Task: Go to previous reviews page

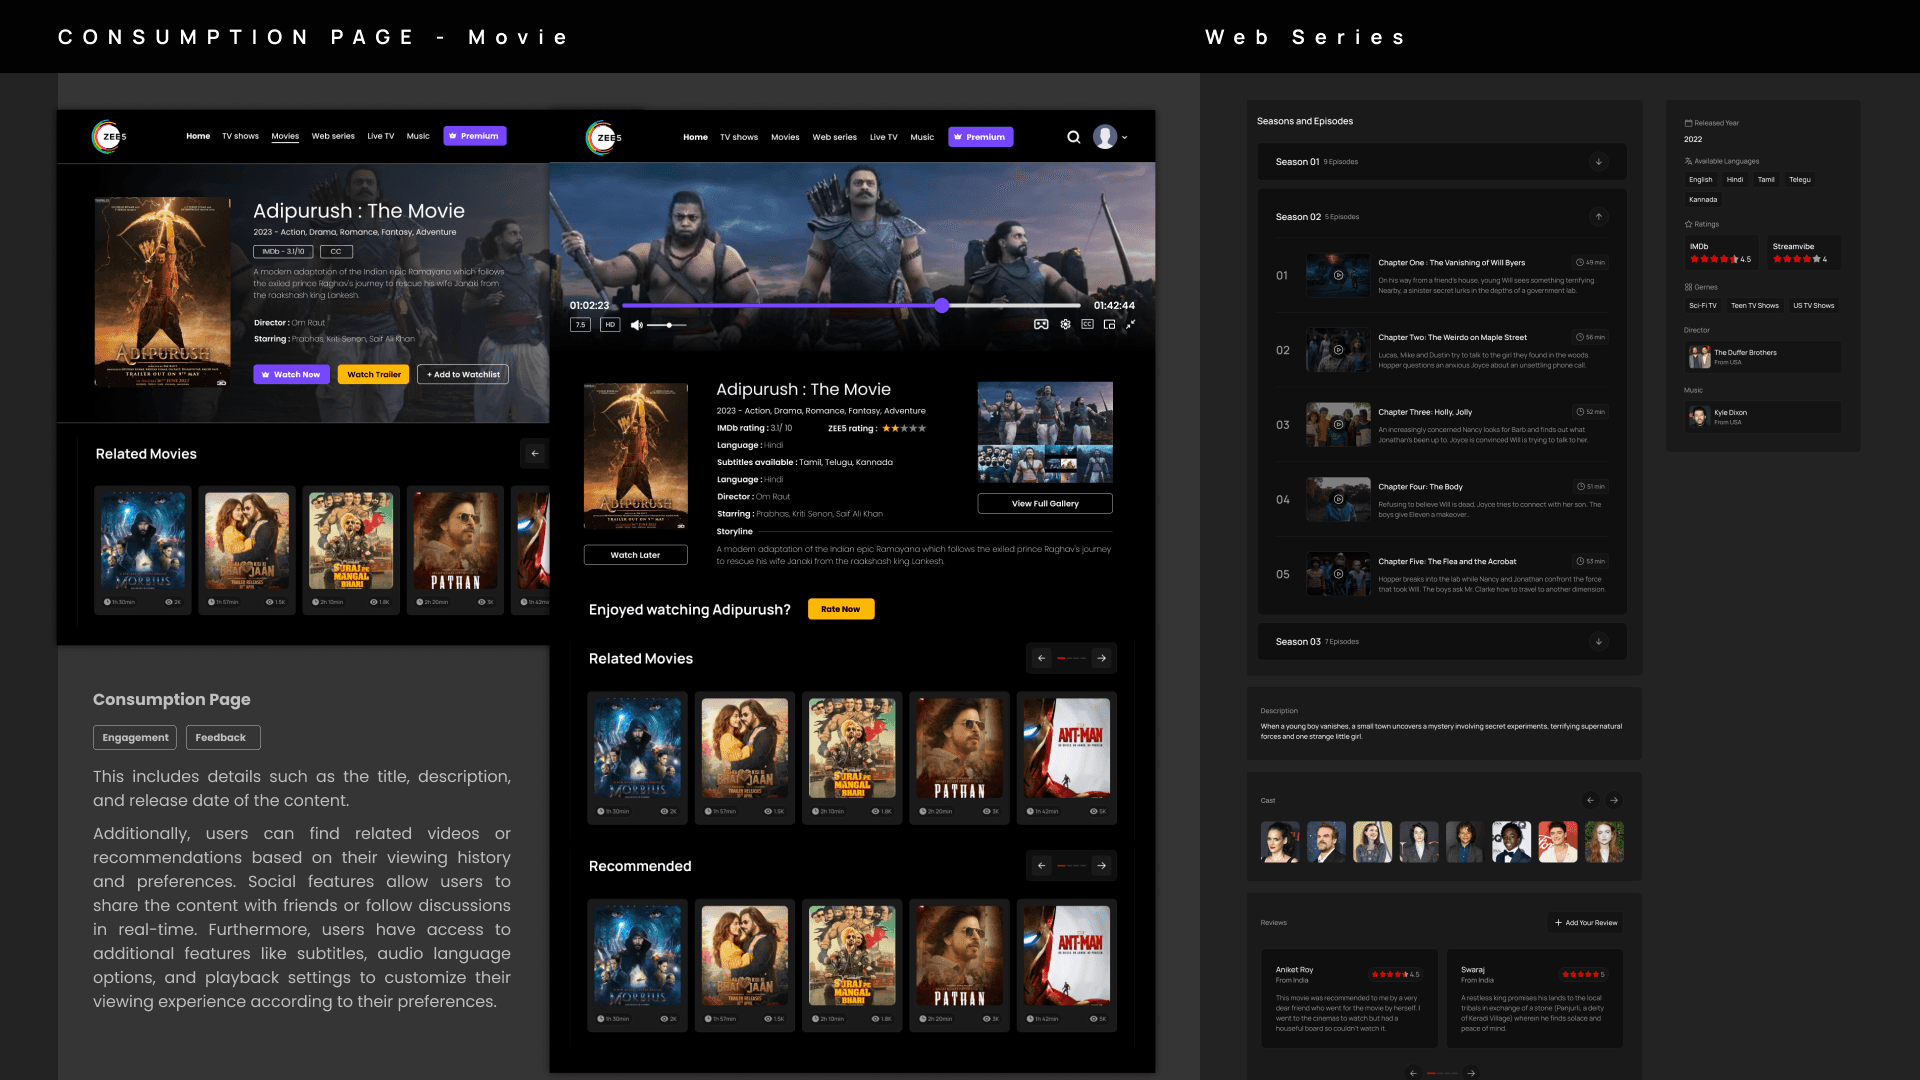Action: [1413, 1073]
